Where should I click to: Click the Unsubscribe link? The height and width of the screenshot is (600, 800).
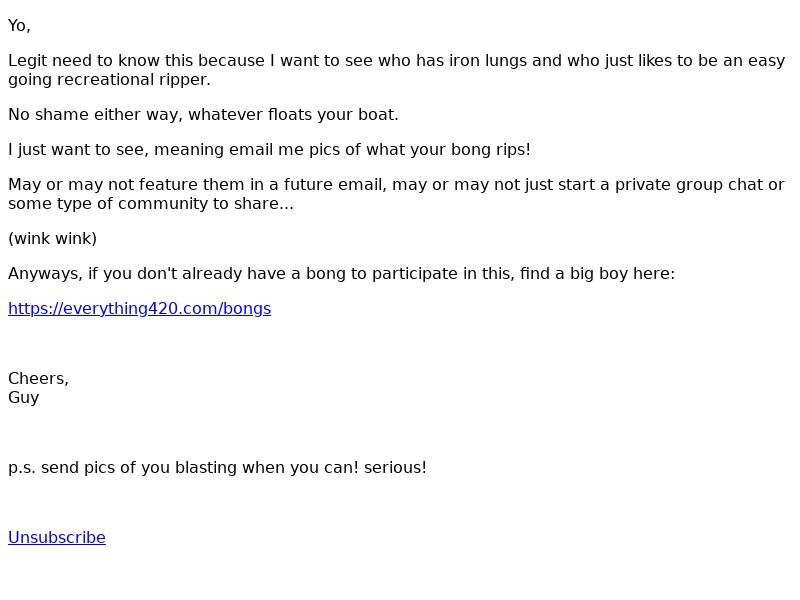(x=56, y=537)
